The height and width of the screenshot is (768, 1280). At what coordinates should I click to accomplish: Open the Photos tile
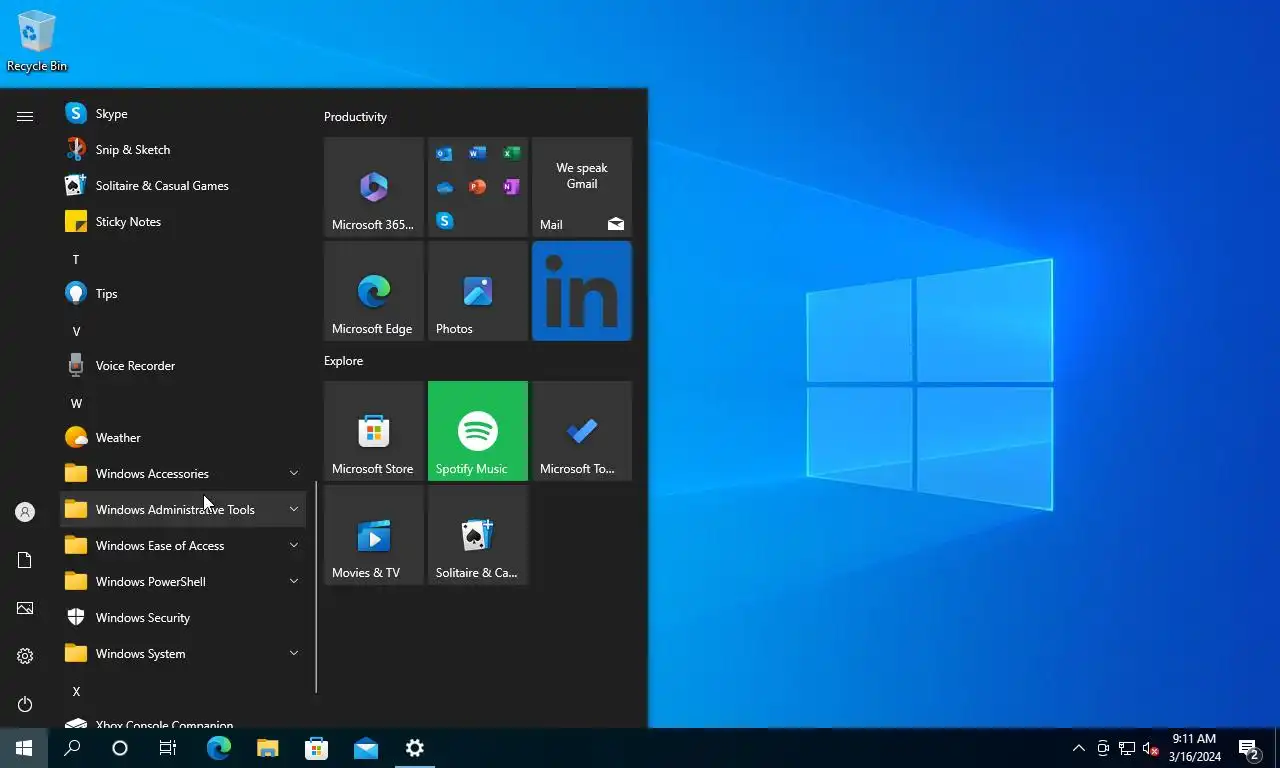478,291
